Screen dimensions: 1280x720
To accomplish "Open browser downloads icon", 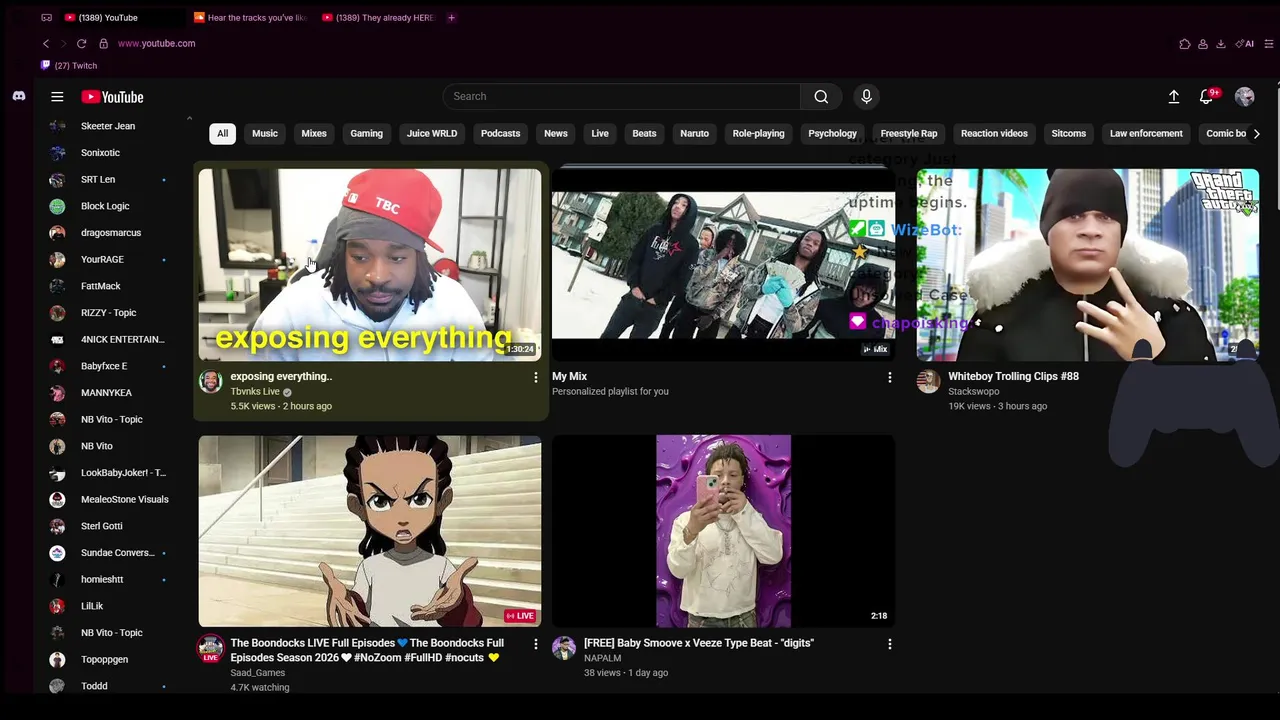I will tap(1221, 44).
